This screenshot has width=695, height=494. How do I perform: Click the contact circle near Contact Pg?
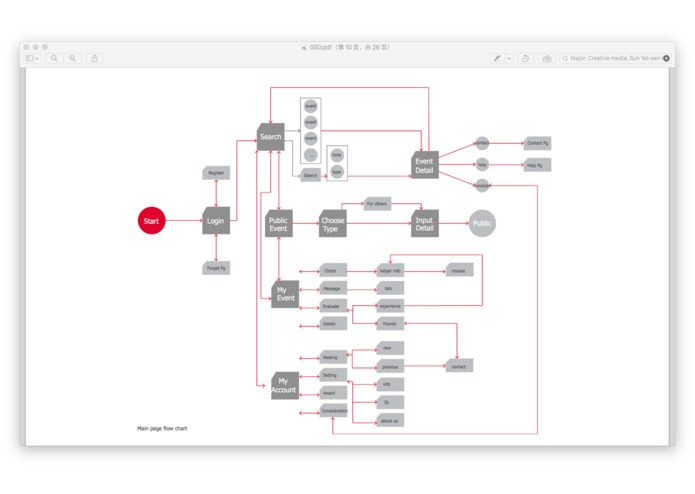(482, 143)
